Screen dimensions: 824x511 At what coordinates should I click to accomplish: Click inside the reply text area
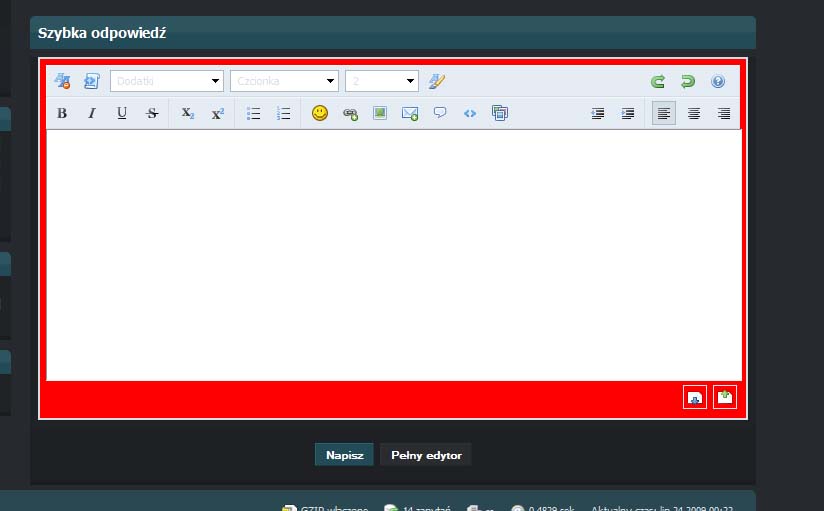(393, 255)
